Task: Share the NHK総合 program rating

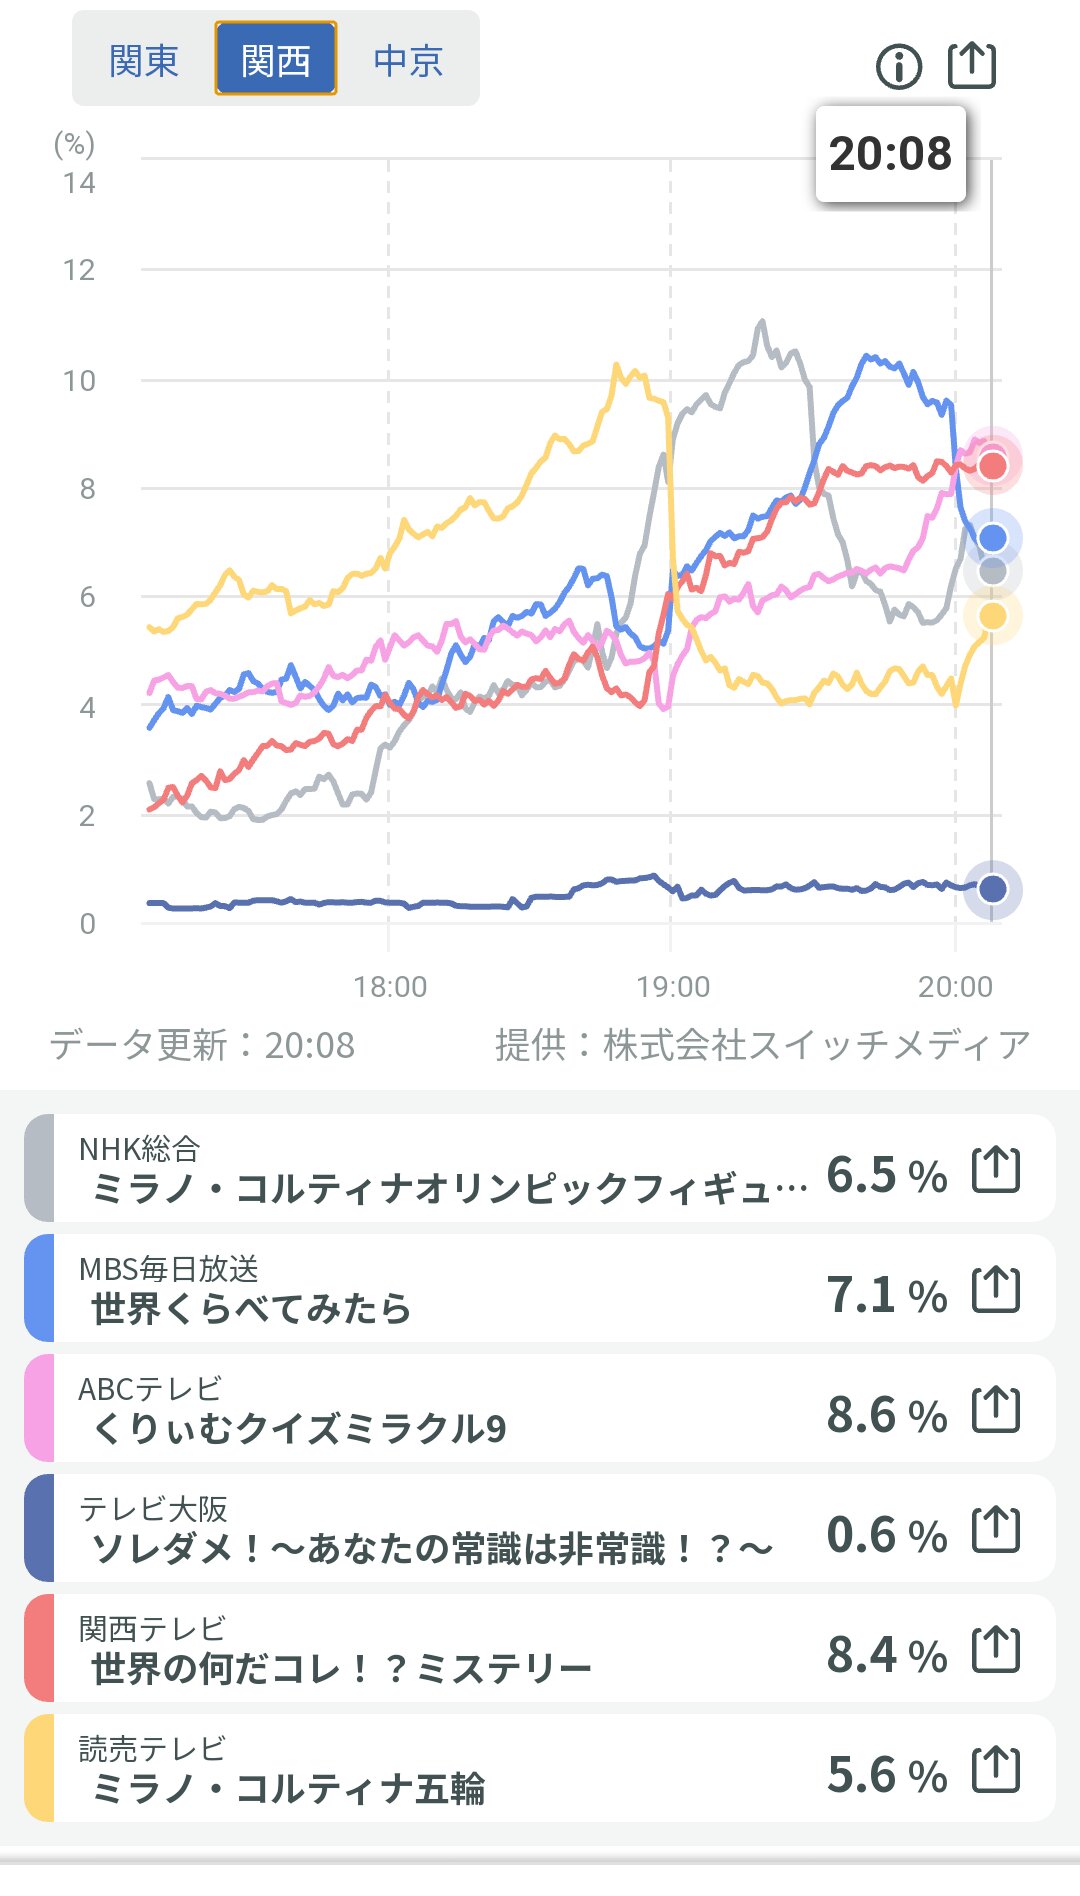Action: click(996, 1170)
